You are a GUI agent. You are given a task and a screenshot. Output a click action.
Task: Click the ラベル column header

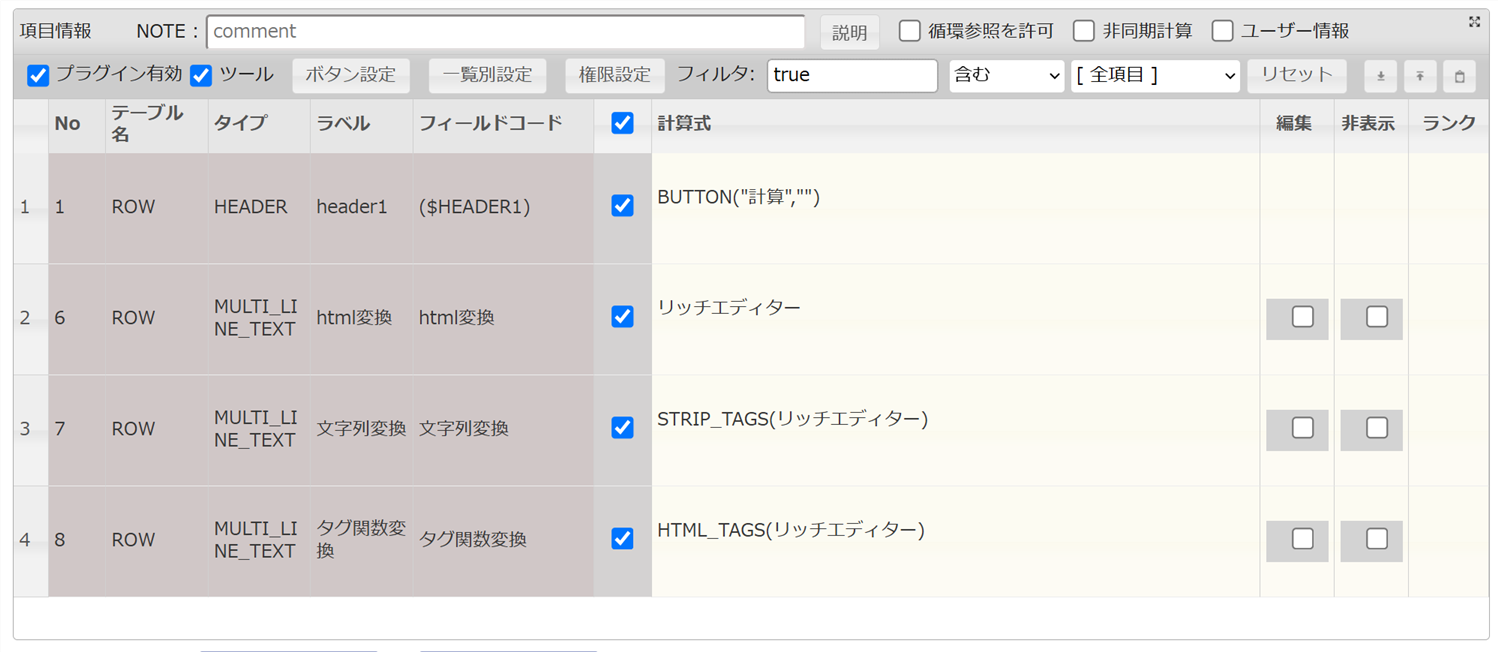362,125
